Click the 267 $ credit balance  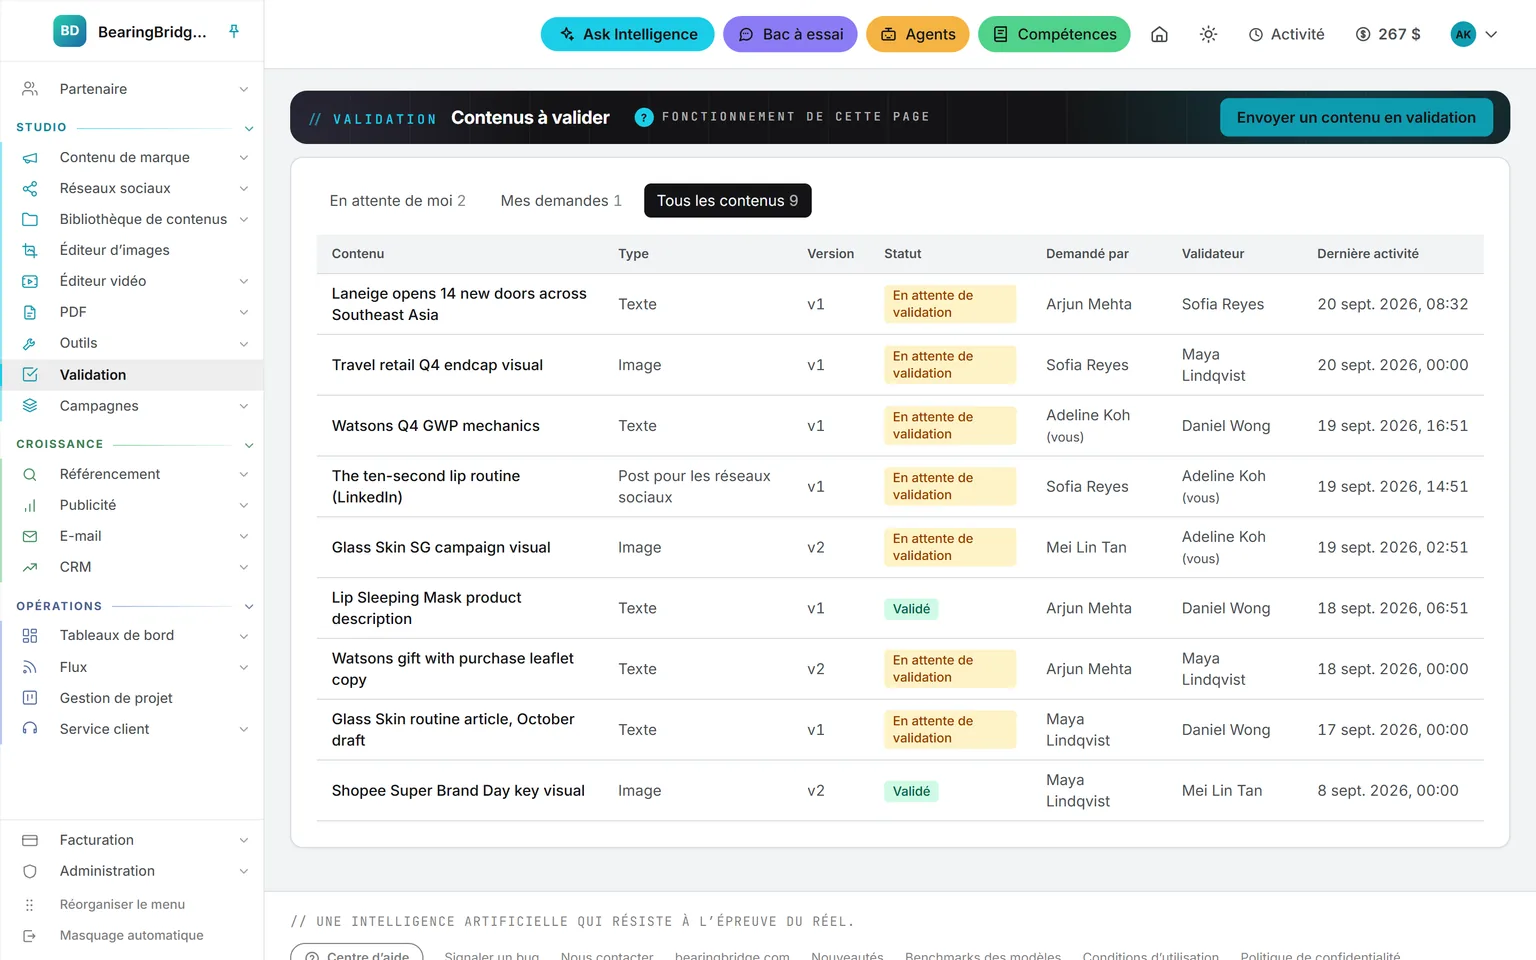pos(1388,34)
